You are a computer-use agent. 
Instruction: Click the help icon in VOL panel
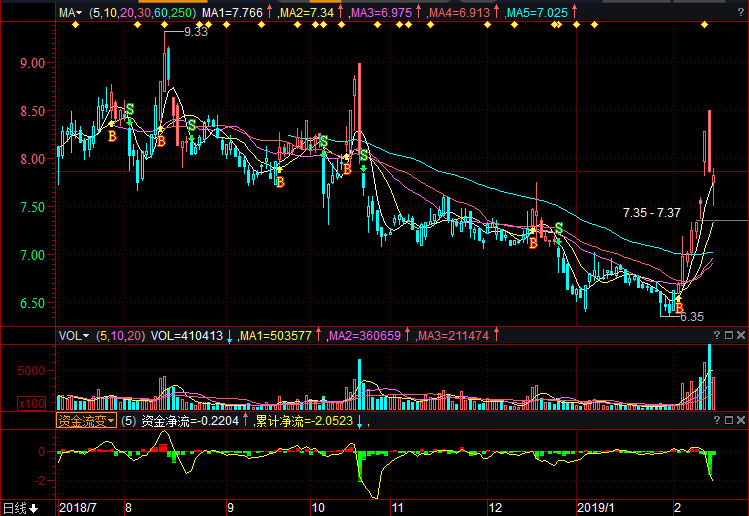click(715, 336)
